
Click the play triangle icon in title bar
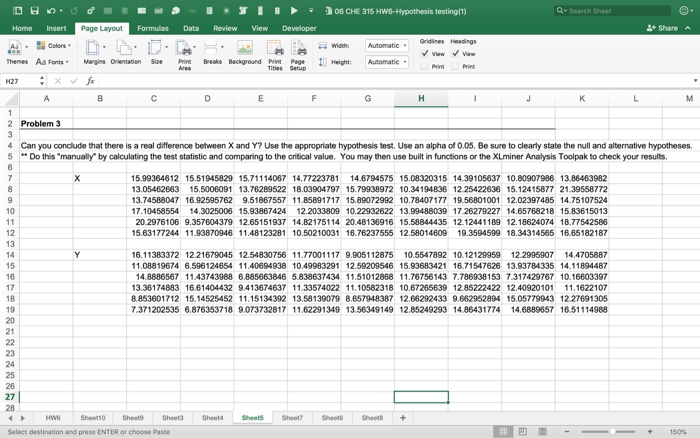tap(294, 11)
